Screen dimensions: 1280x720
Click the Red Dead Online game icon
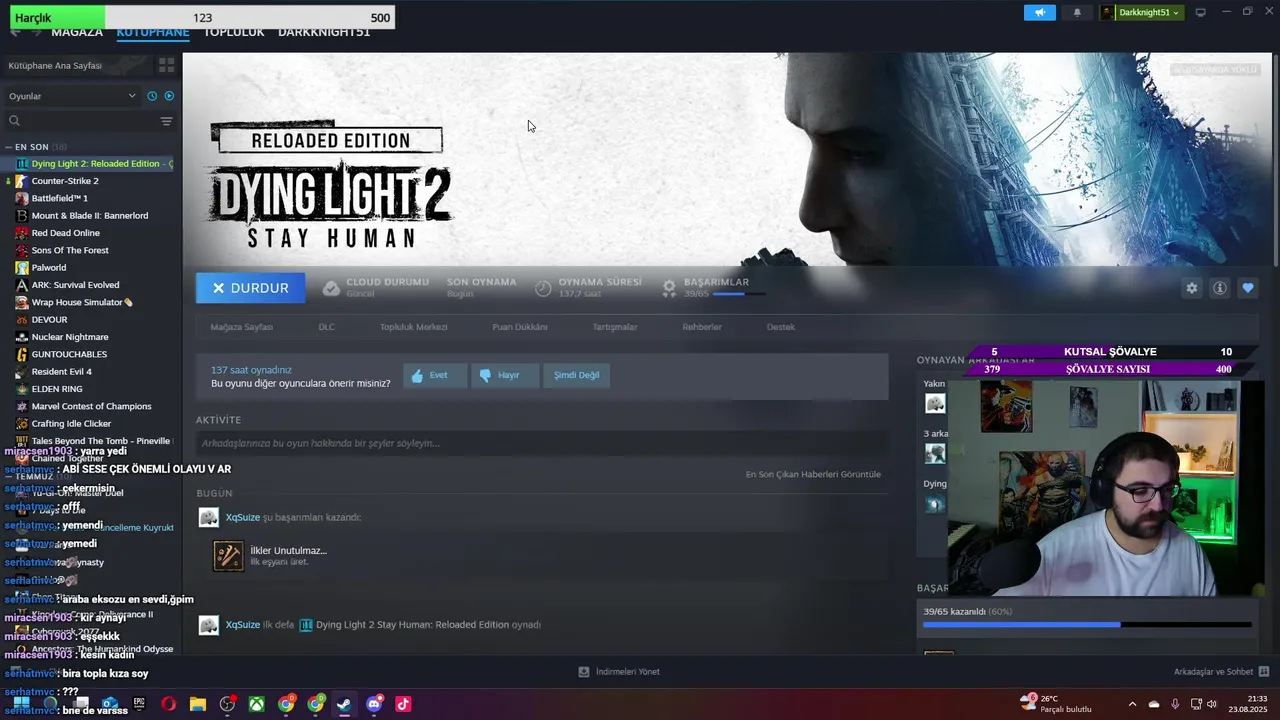22,233
